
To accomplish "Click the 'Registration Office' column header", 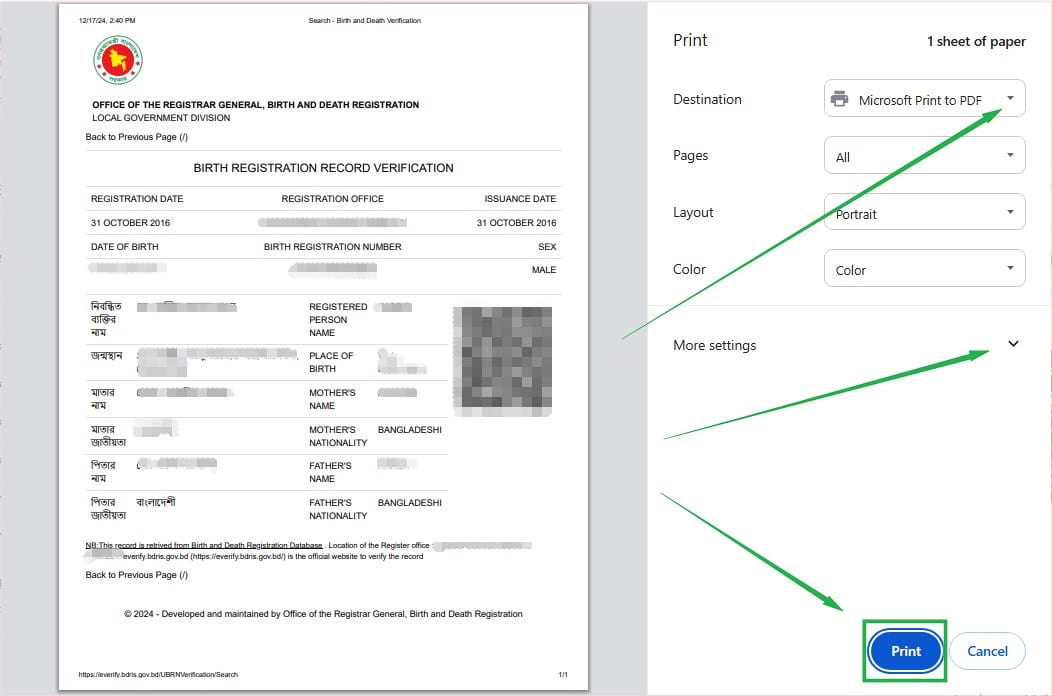I will coord(332,199).
